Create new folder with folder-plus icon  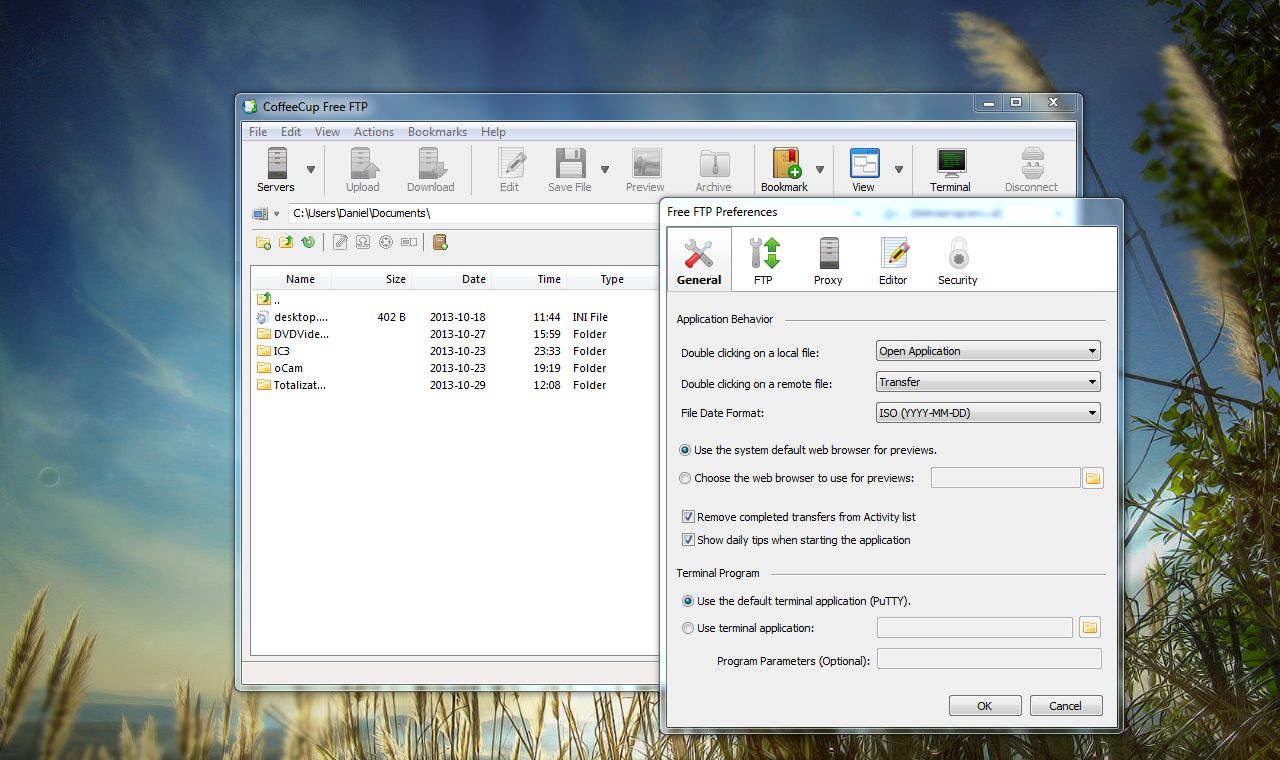click(x=264, y=242)
